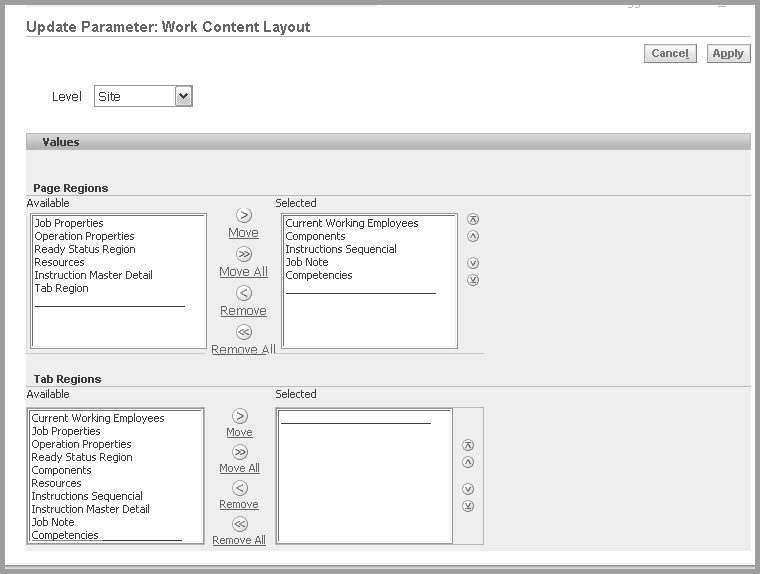
Task: Open the Level dropdown showing Site
Action: click(x=143, y=96)
